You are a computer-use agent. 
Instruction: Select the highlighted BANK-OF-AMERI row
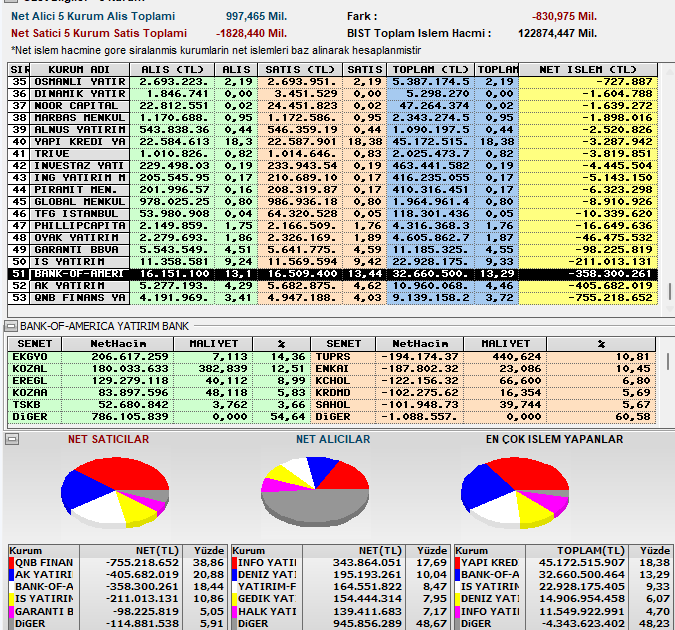pyautogui.click(x=332, y=274)
